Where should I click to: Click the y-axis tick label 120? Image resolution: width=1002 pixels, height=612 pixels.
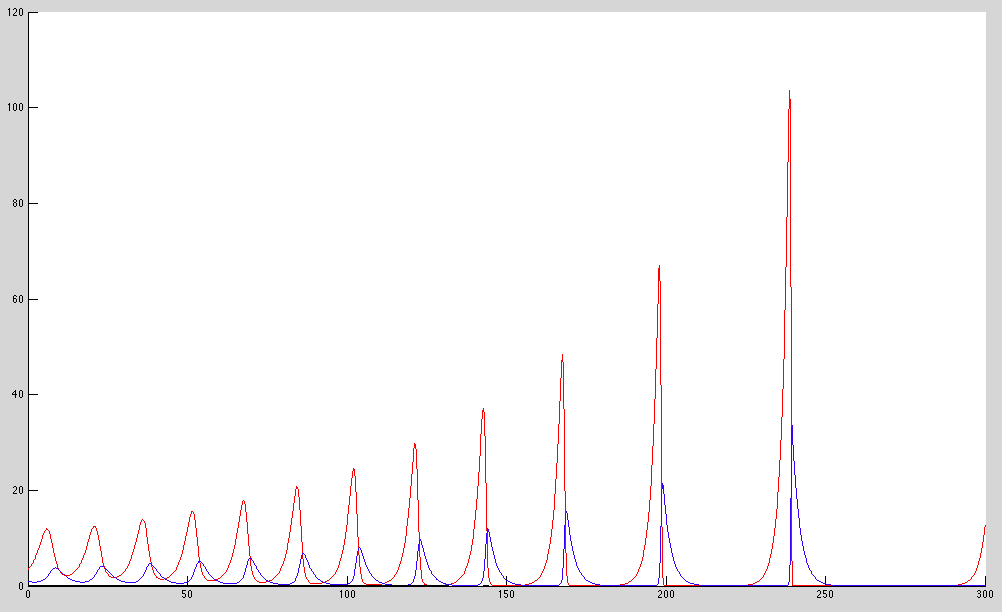coord(15,13)
